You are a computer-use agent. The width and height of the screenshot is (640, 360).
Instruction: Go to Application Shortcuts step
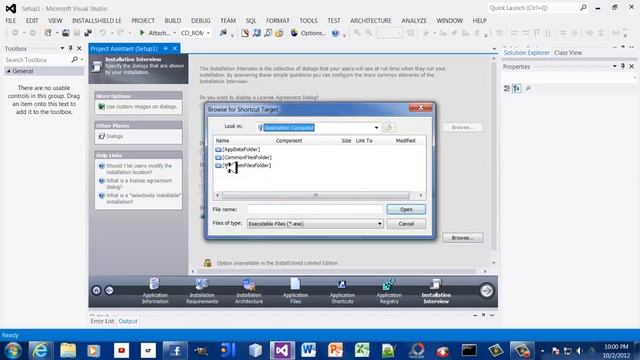tap(342, 291)
